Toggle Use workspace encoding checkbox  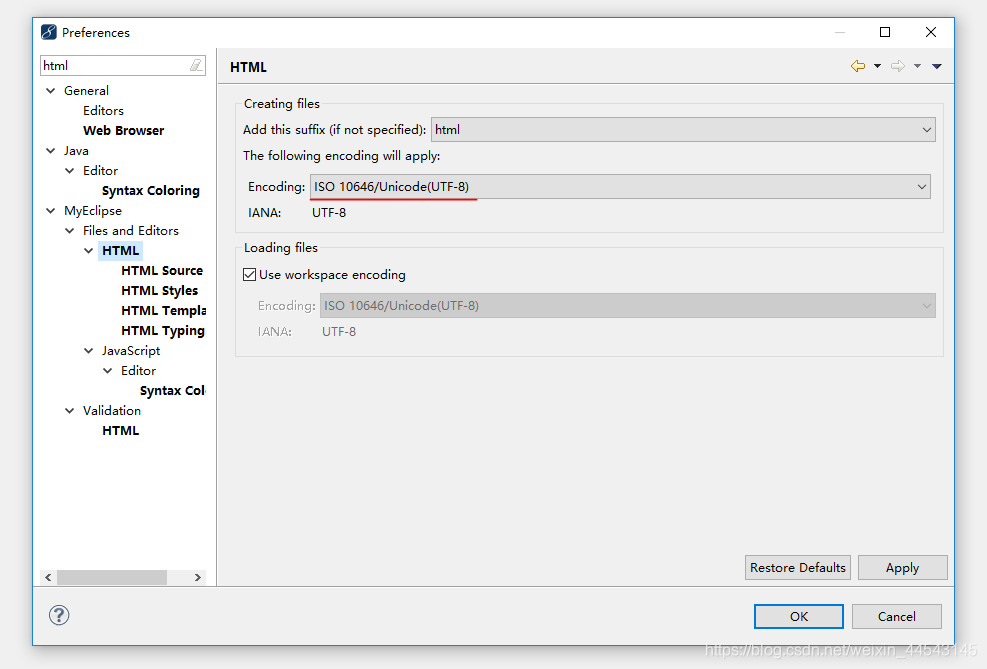point(249,274)
